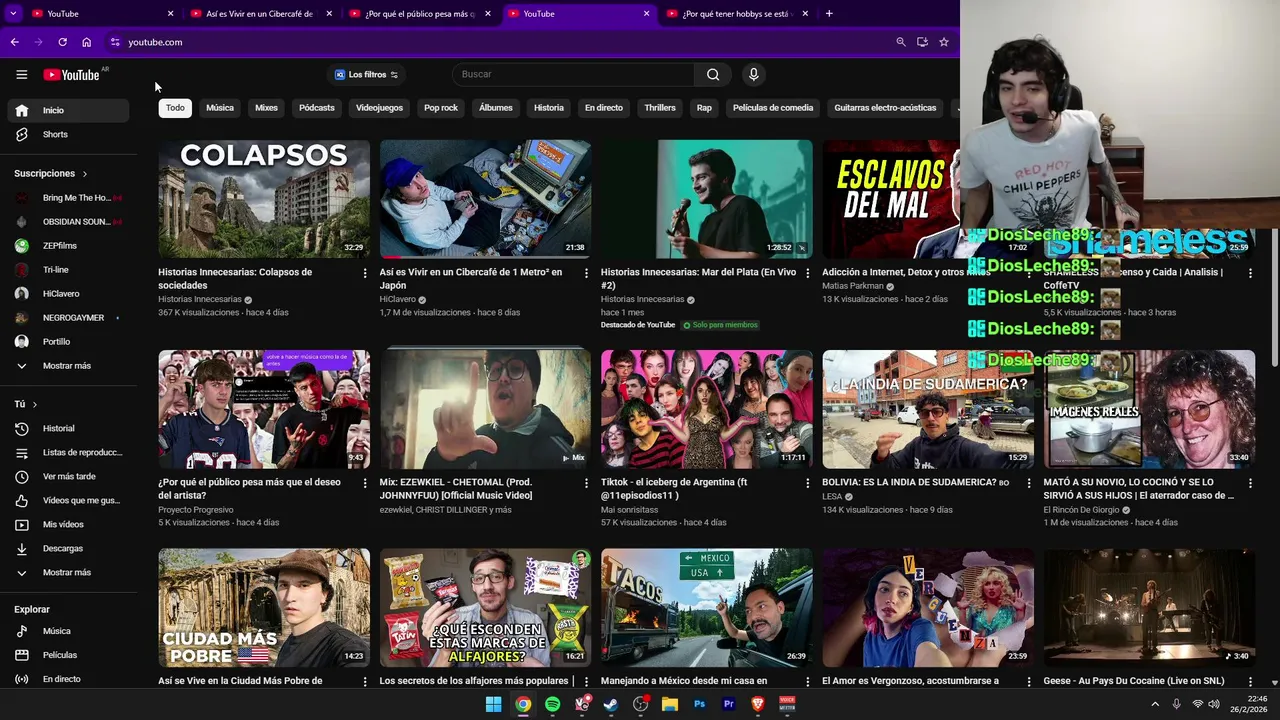The image size is (1280, 720).
Task: Select the Pódcasts filter chip
Action: pos(317,107)
